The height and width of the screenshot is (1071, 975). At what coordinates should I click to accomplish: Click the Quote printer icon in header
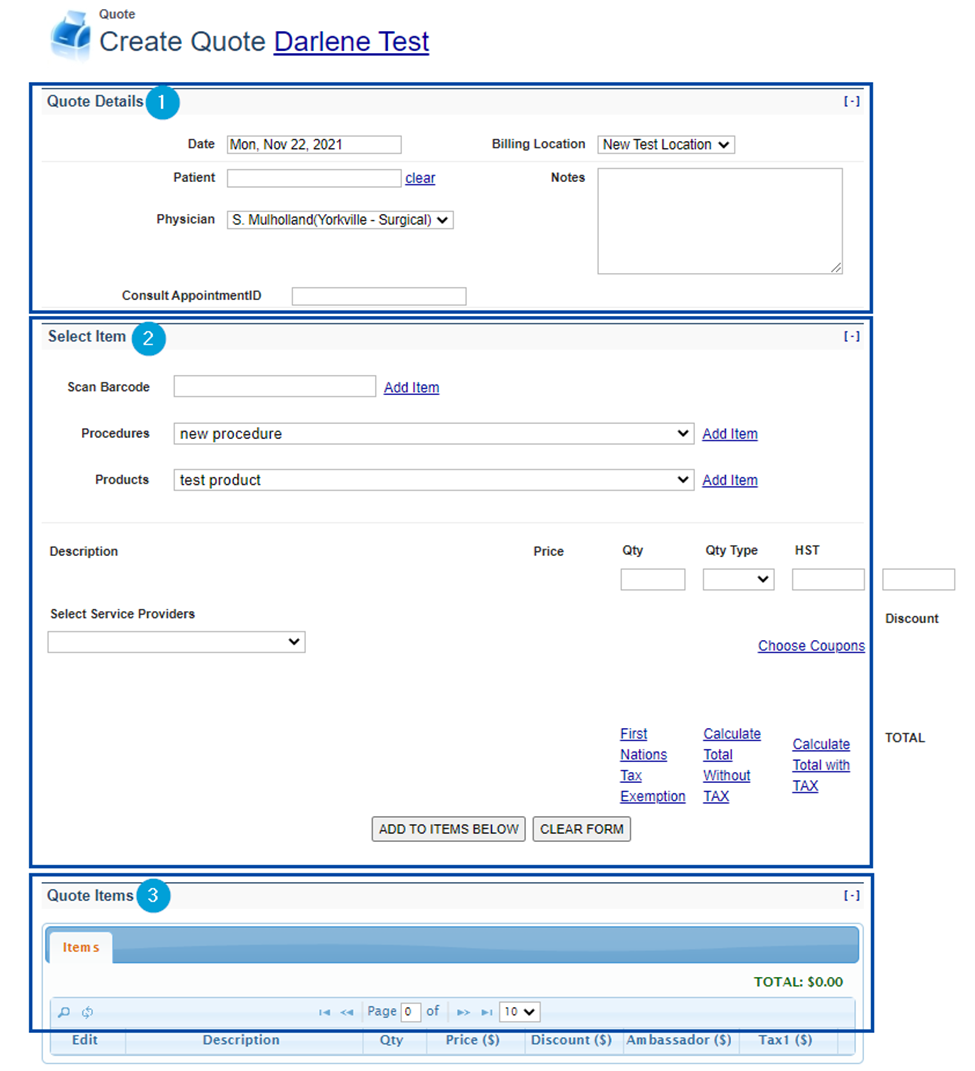71,38
